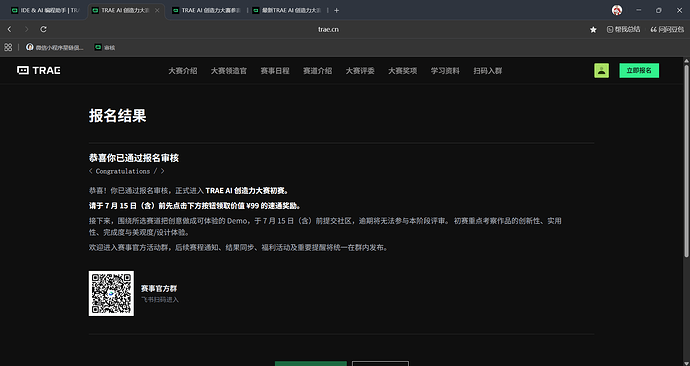Click the trae.cn address bar

click(x=328, y=29)
